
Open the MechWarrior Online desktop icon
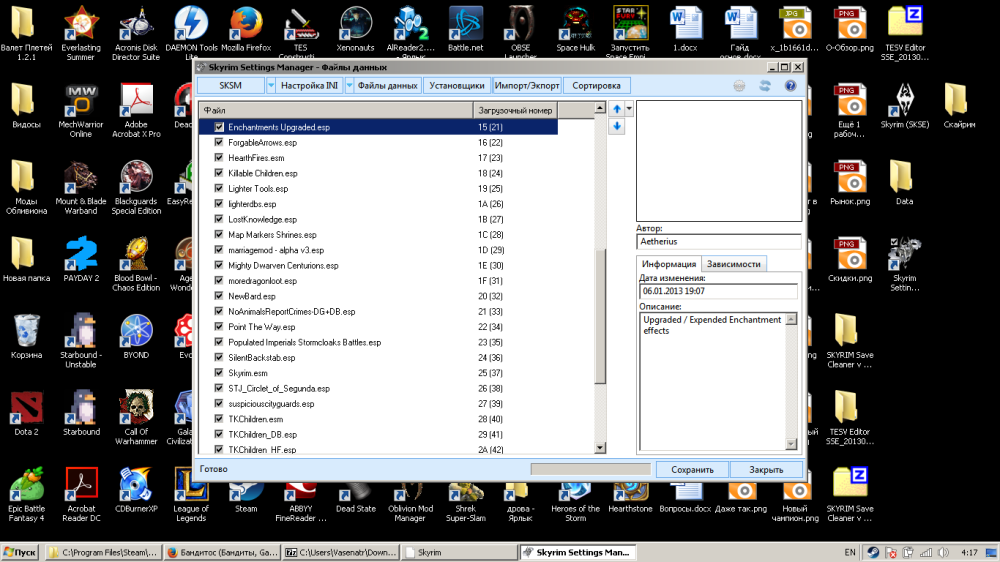[81, 110]
